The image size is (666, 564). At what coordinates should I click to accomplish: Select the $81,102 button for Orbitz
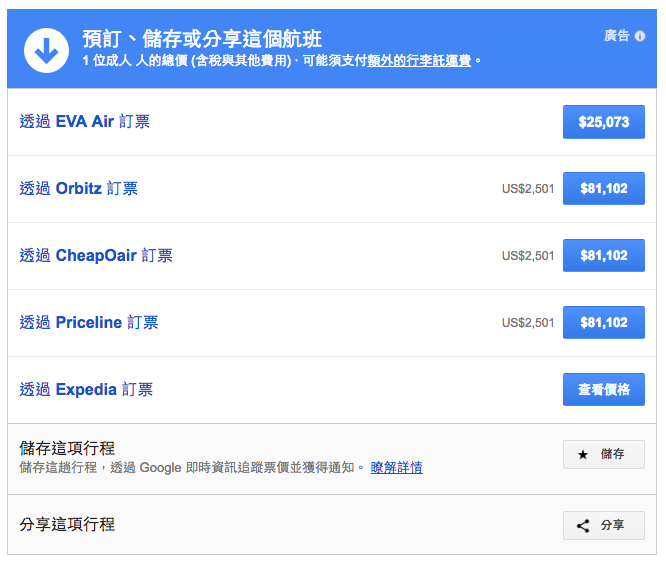pos(603,189)
